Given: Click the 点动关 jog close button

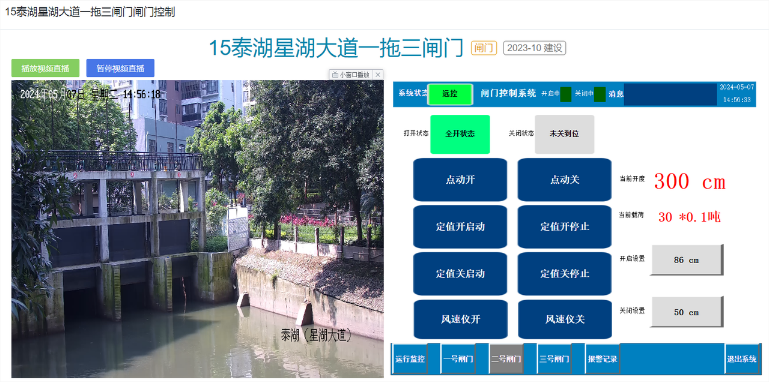Looking at the screenshot, I should click(x=564, y=179).
